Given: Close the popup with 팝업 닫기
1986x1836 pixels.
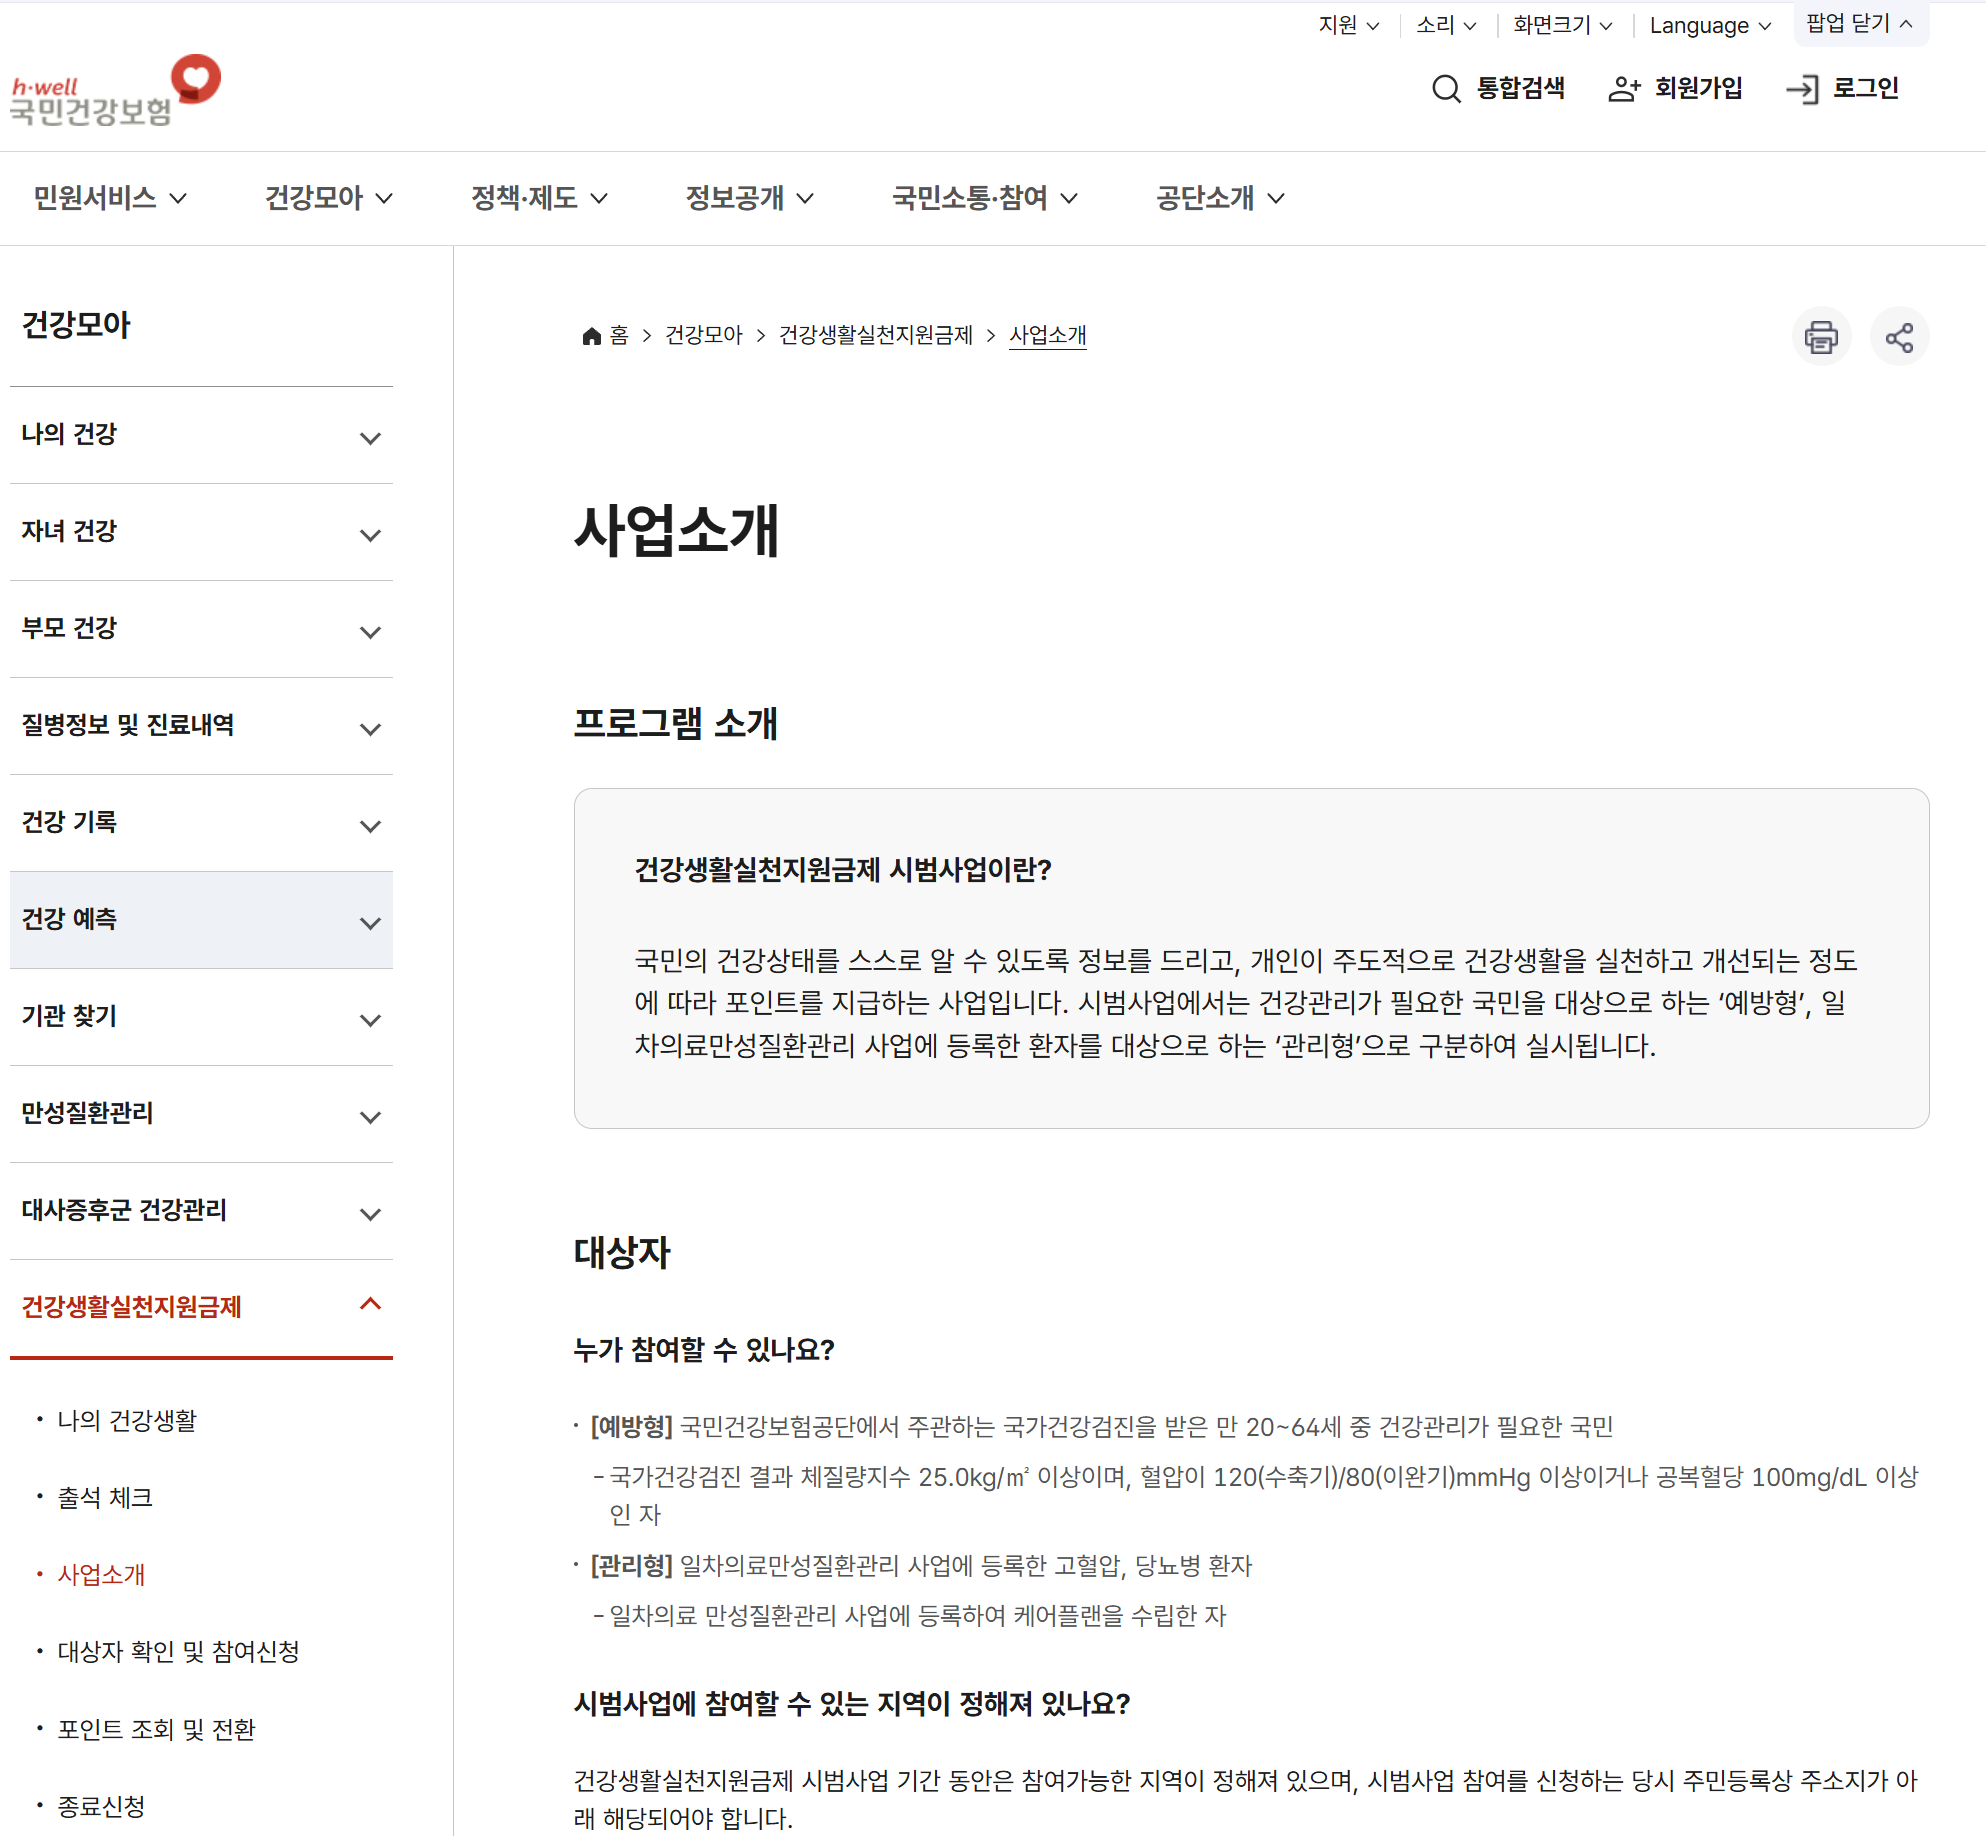Looking at the screenshot, I should click(1859, 23).
